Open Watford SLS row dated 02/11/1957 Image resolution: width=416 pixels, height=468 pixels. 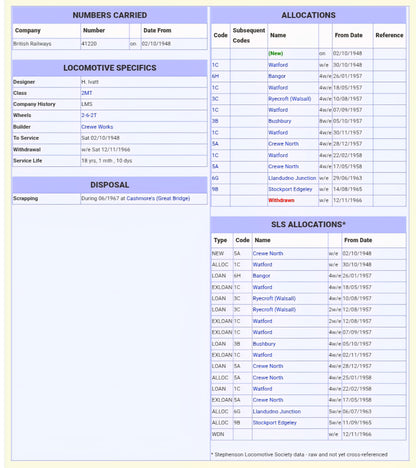pyautogui.click(x=262, y=355)
